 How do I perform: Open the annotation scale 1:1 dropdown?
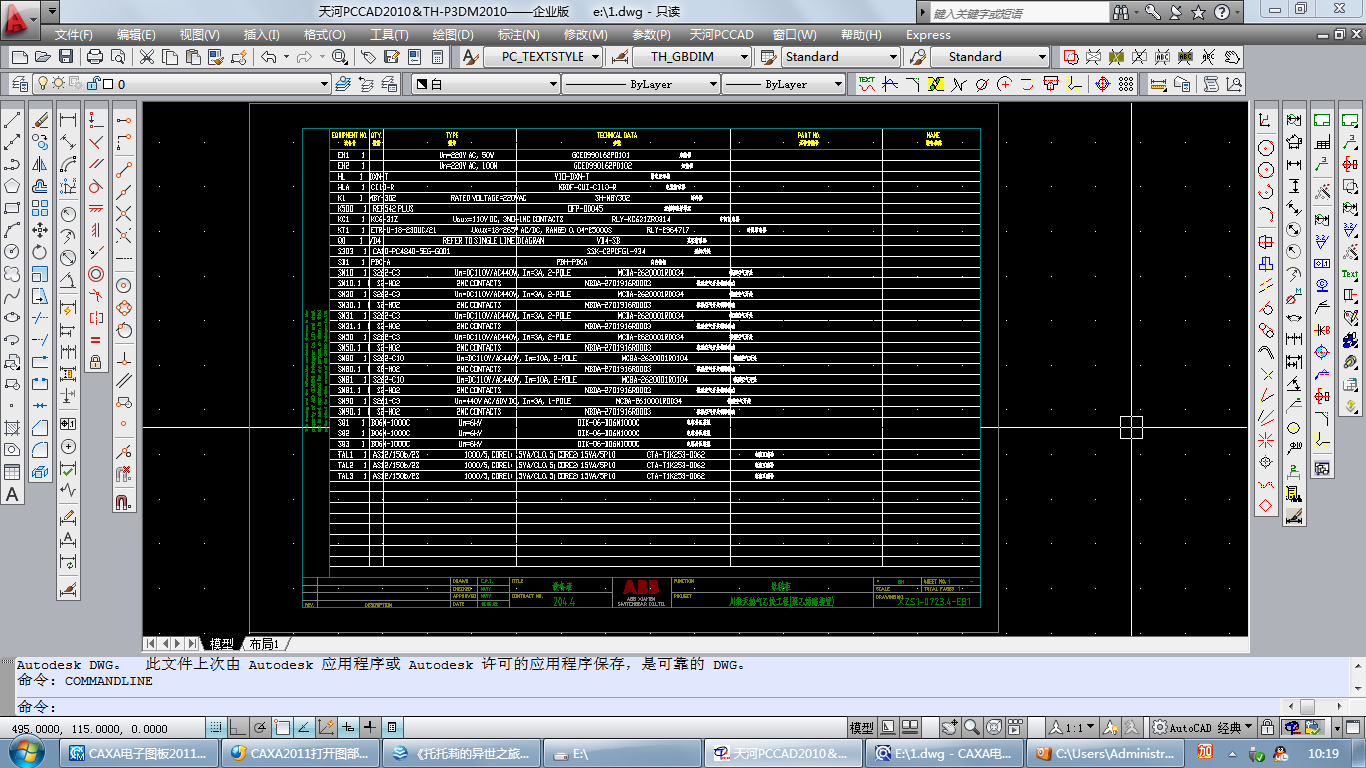tap(1072, 727)
